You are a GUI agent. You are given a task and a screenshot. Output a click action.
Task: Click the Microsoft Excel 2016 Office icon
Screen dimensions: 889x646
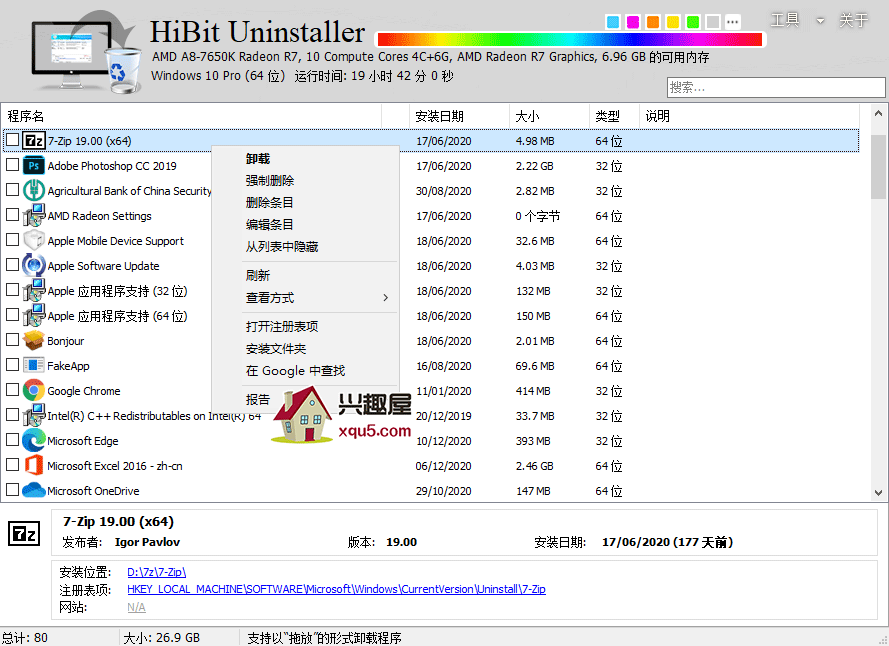[x=33, y=465]
